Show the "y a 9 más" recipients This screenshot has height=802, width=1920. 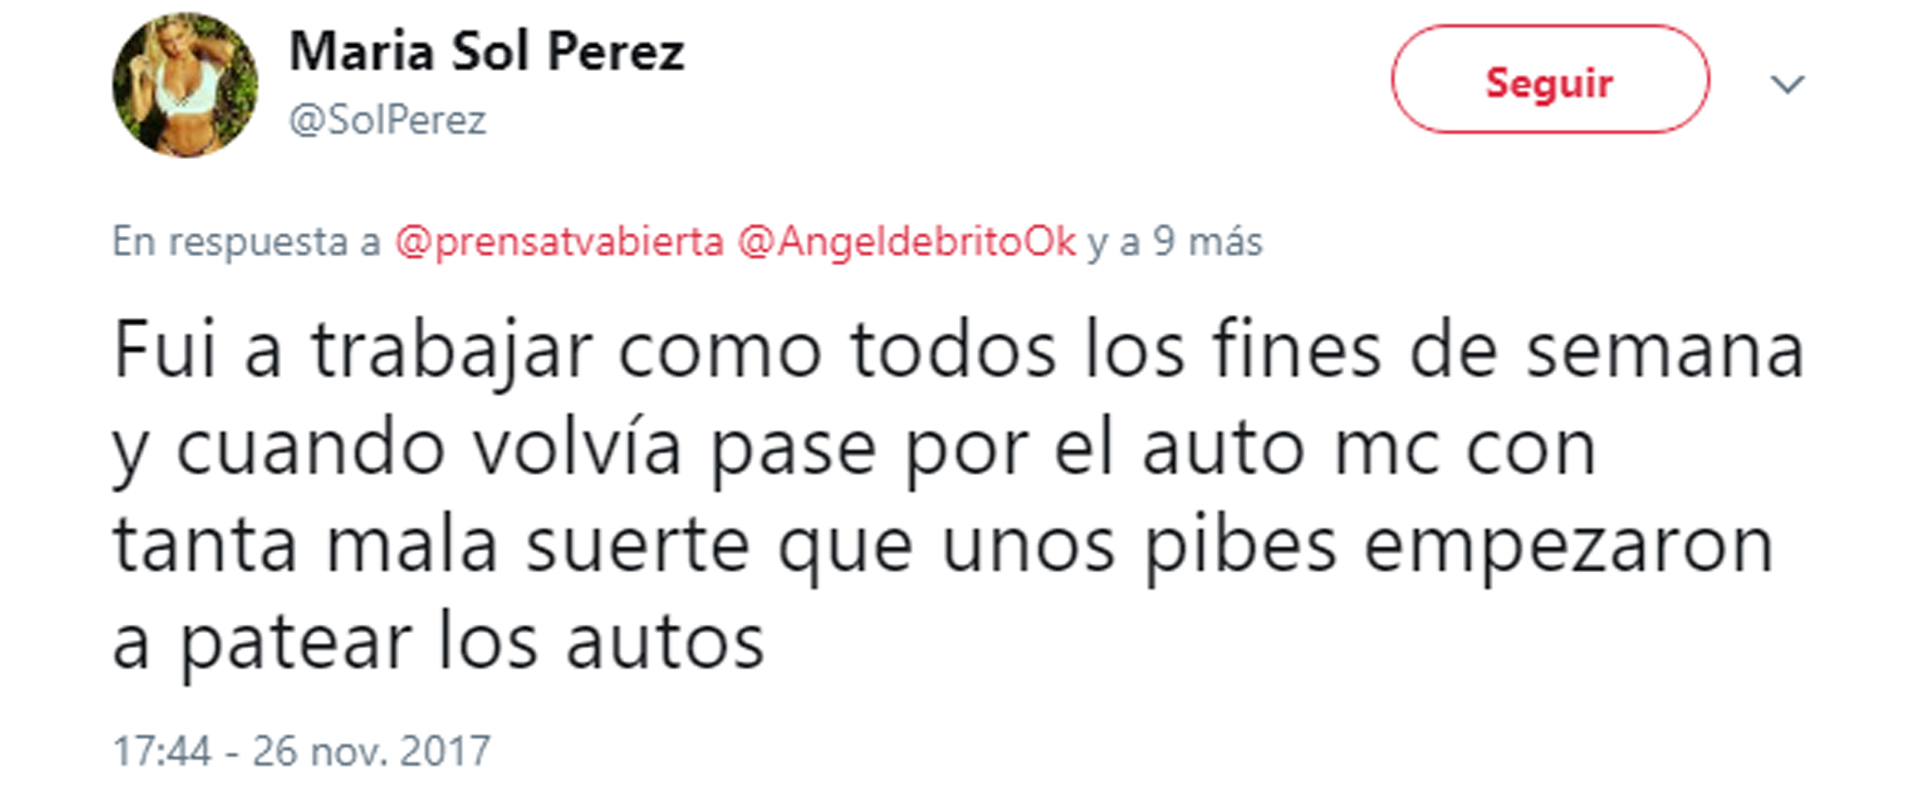coord(1175,242)
